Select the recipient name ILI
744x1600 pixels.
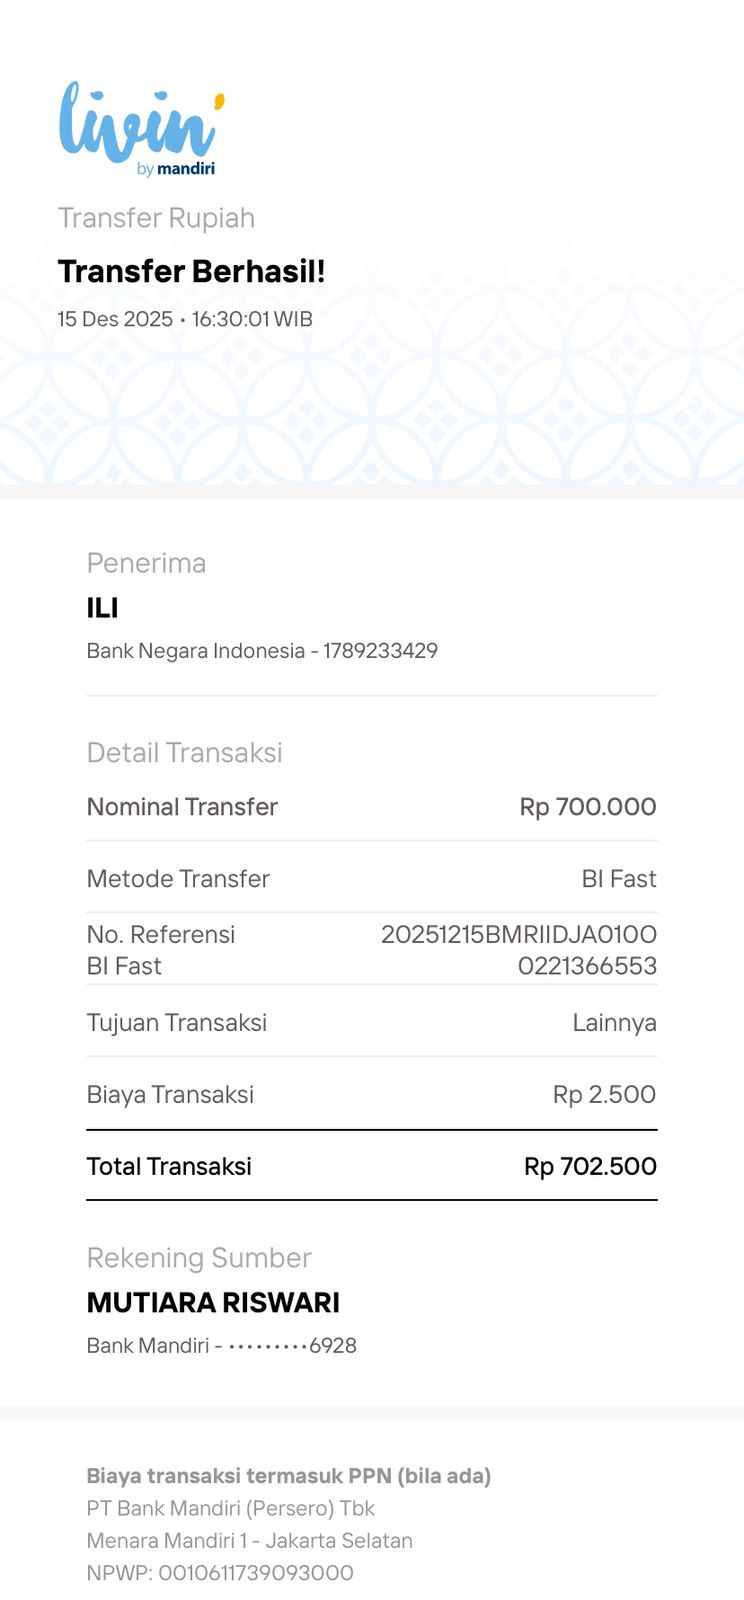click(x=102, y=608)
